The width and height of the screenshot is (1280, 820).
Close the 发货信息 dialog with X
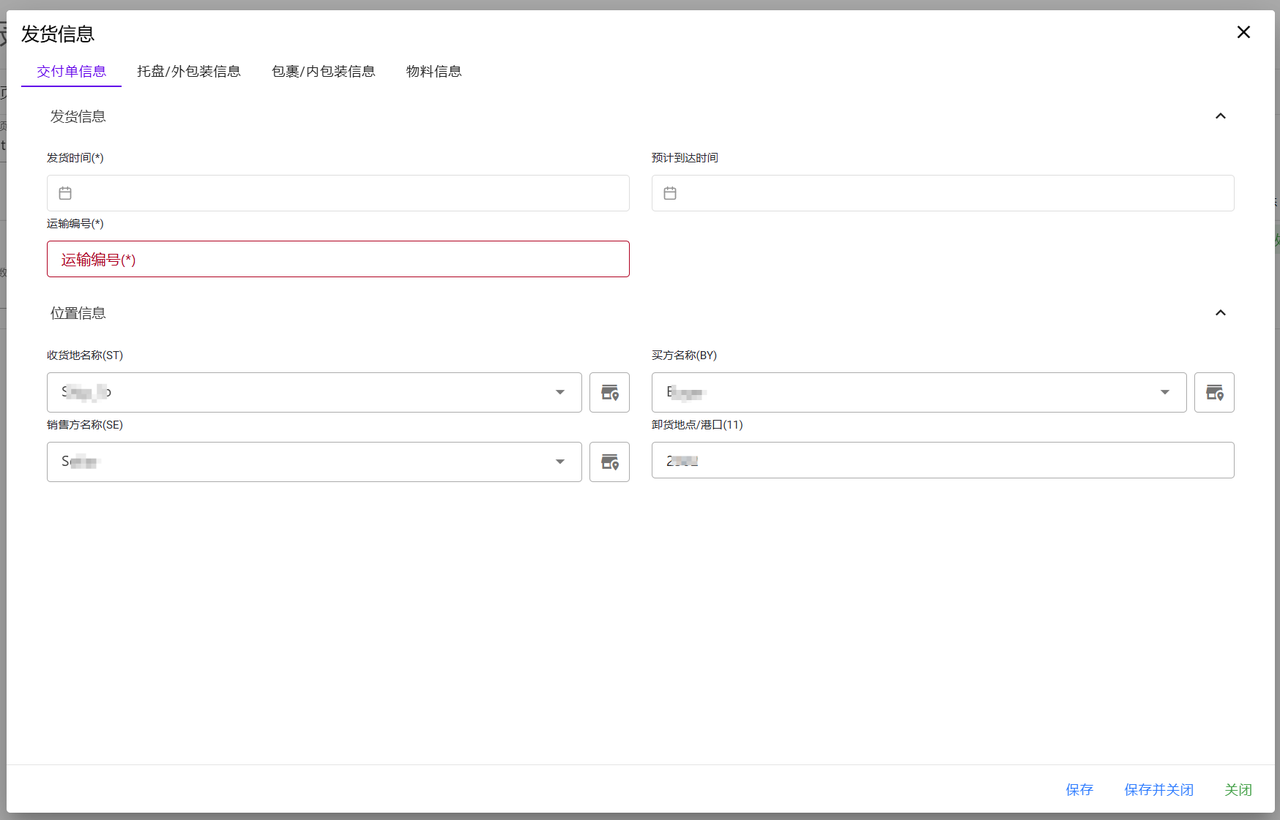[x=1243, y=32]
